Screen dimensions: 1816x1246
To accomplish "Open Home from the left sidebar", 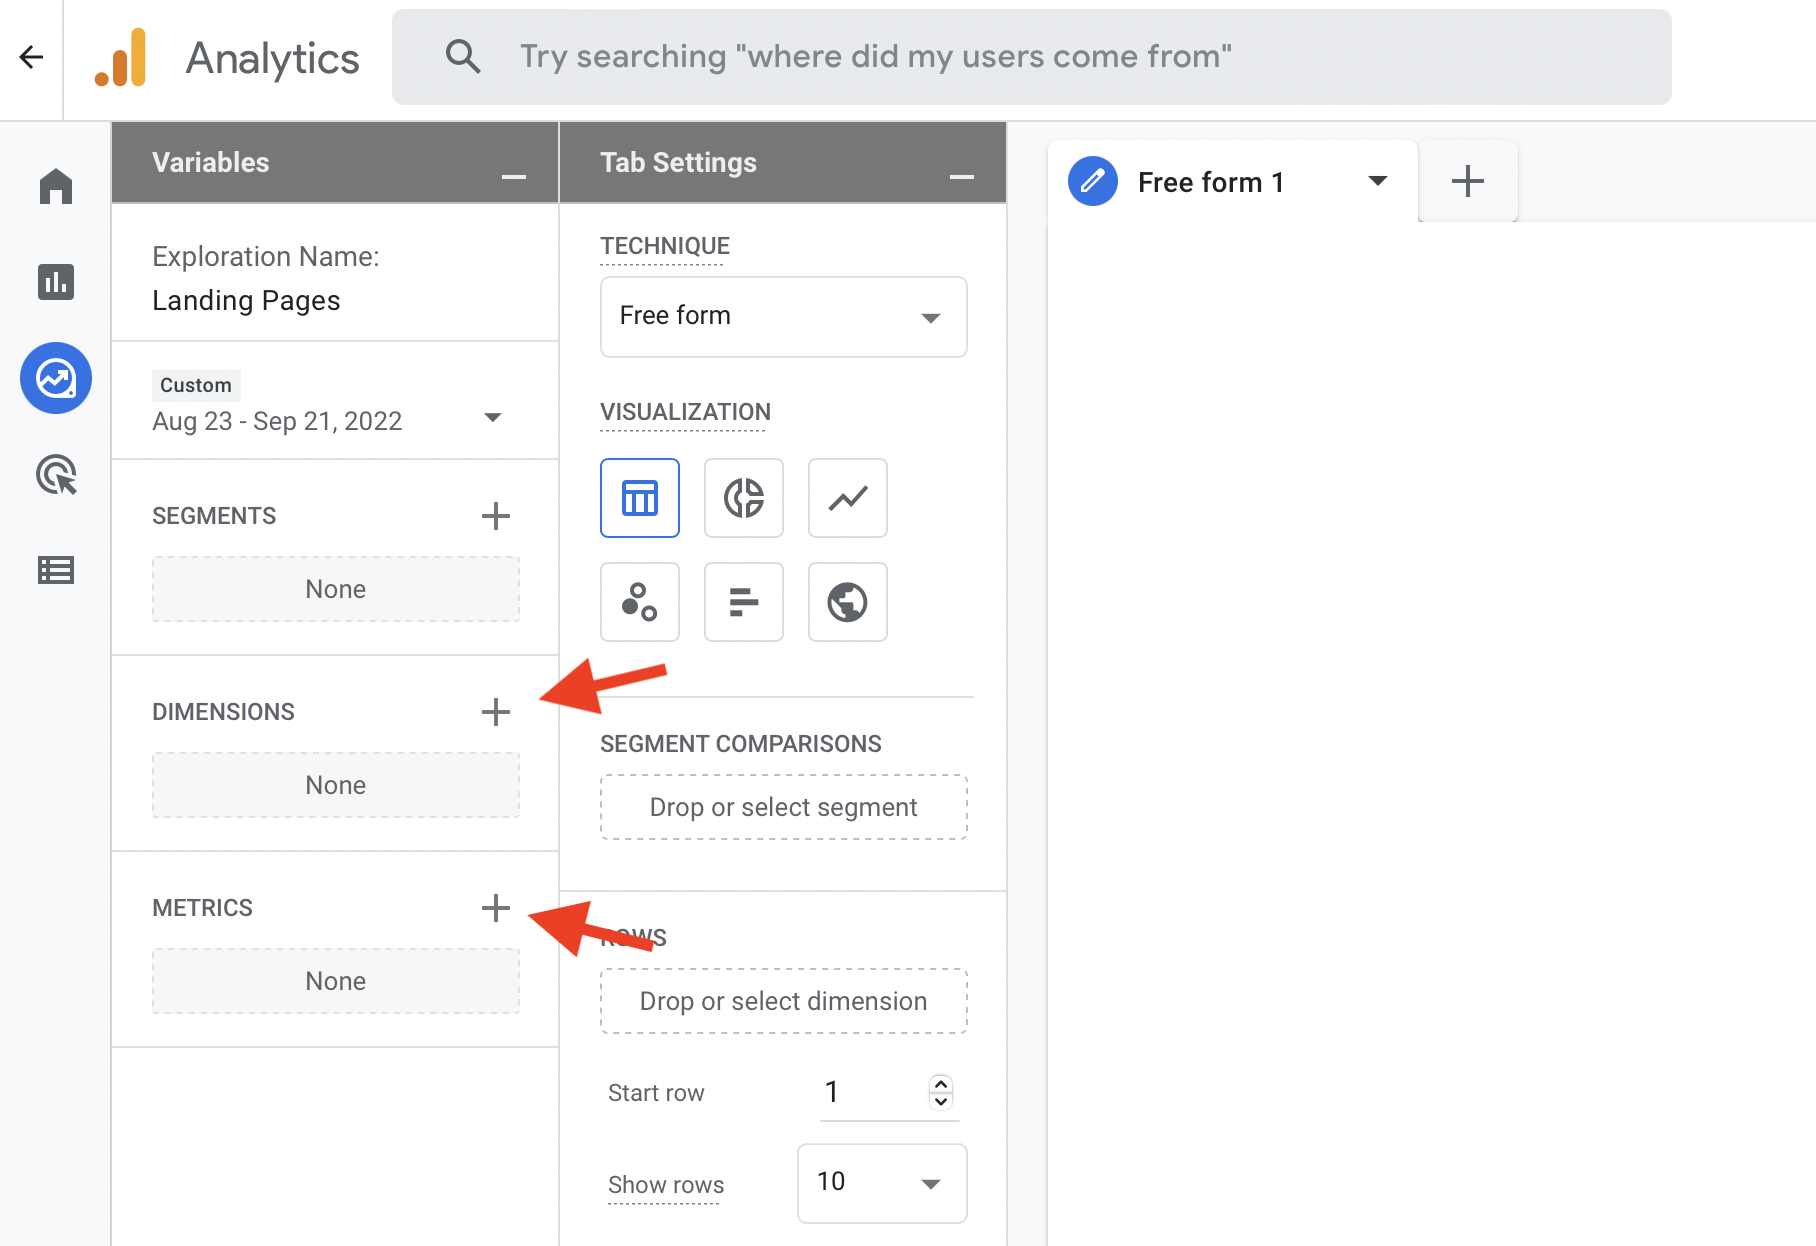I will pyautogui.click(x=56, y=186).
